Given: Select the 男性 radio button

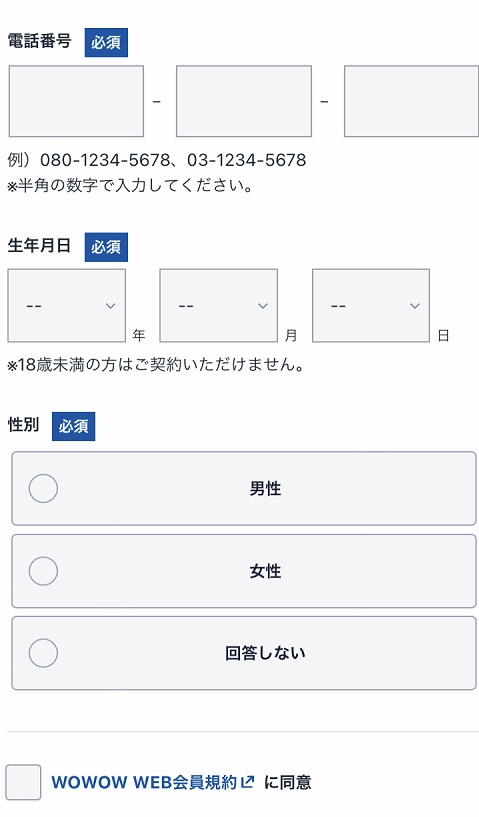Looking at the screenshot, I should point(43,488).
